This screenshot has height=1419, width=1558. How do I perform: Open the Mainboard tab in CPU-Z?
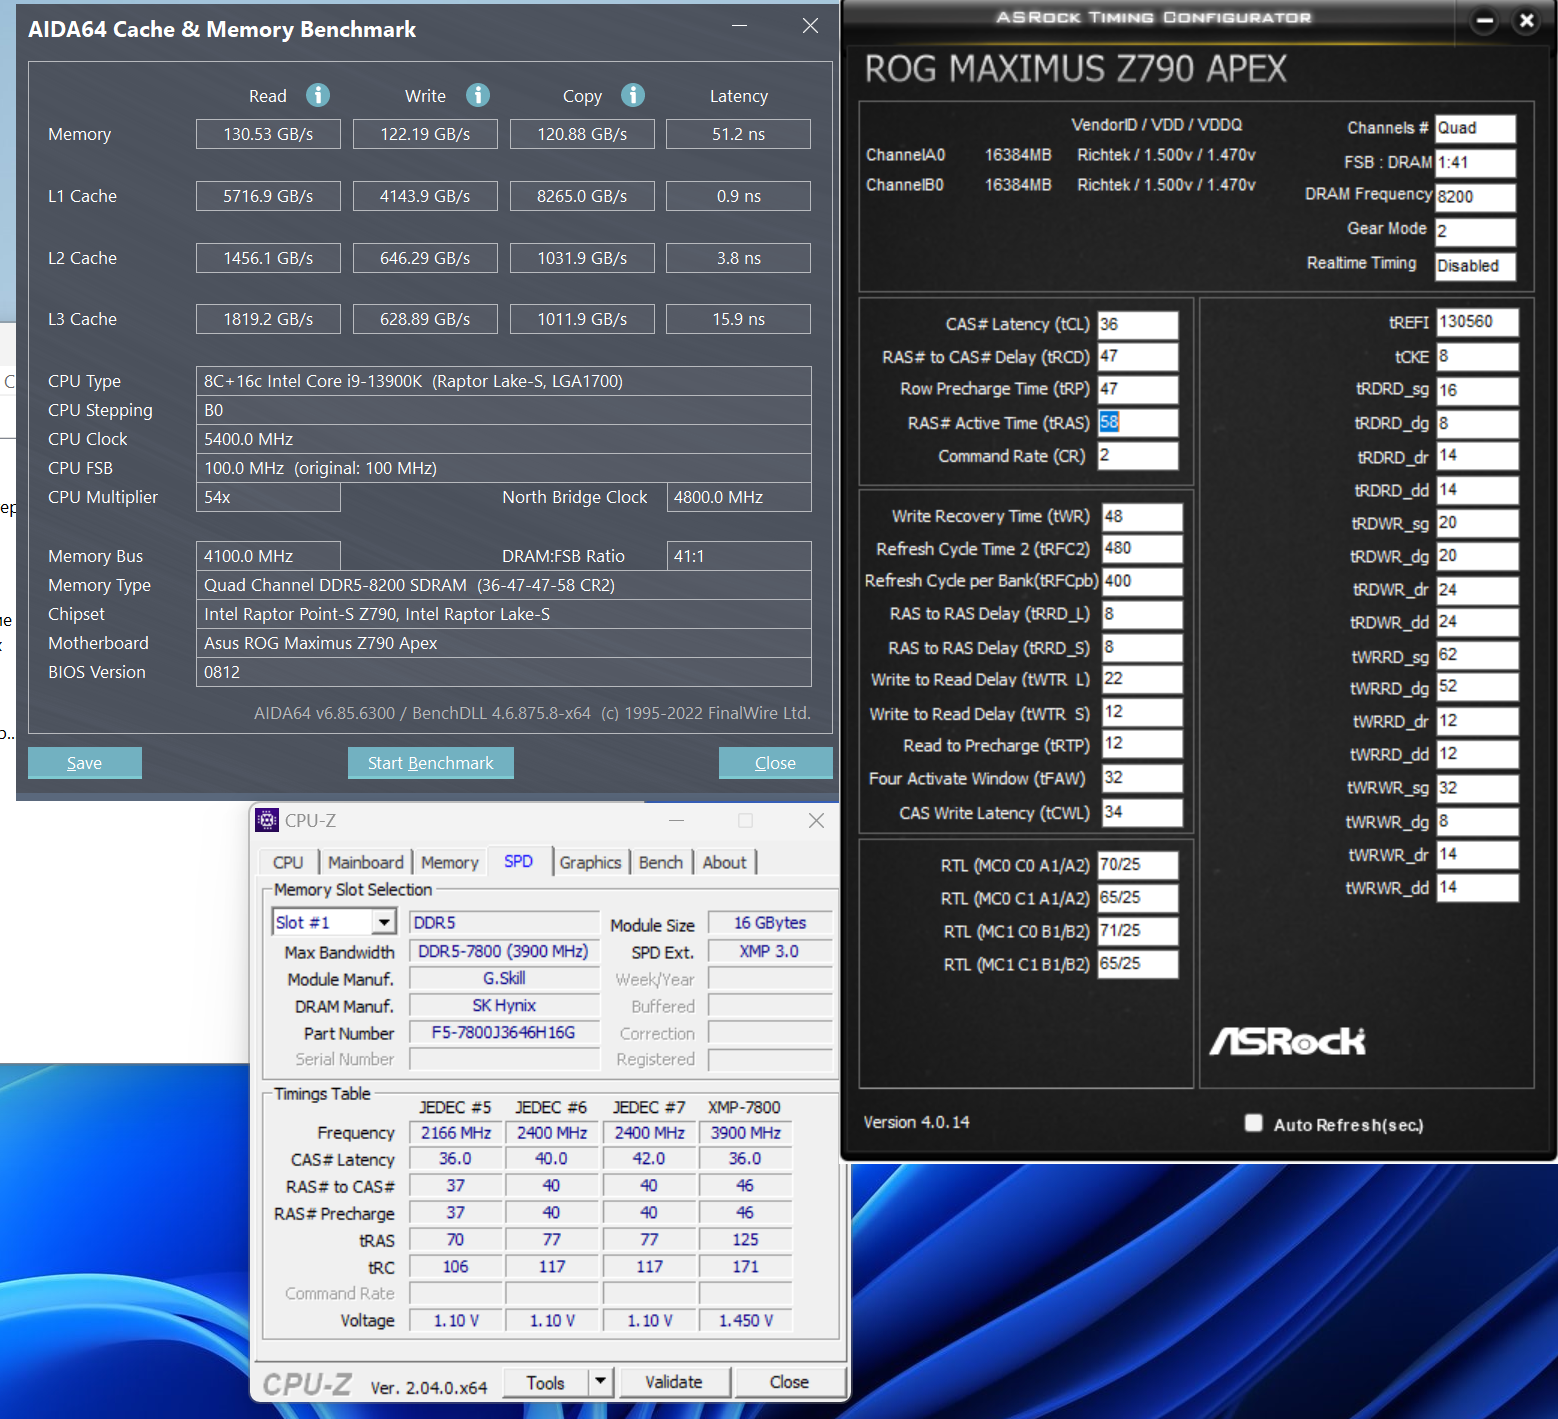point(366,862)
